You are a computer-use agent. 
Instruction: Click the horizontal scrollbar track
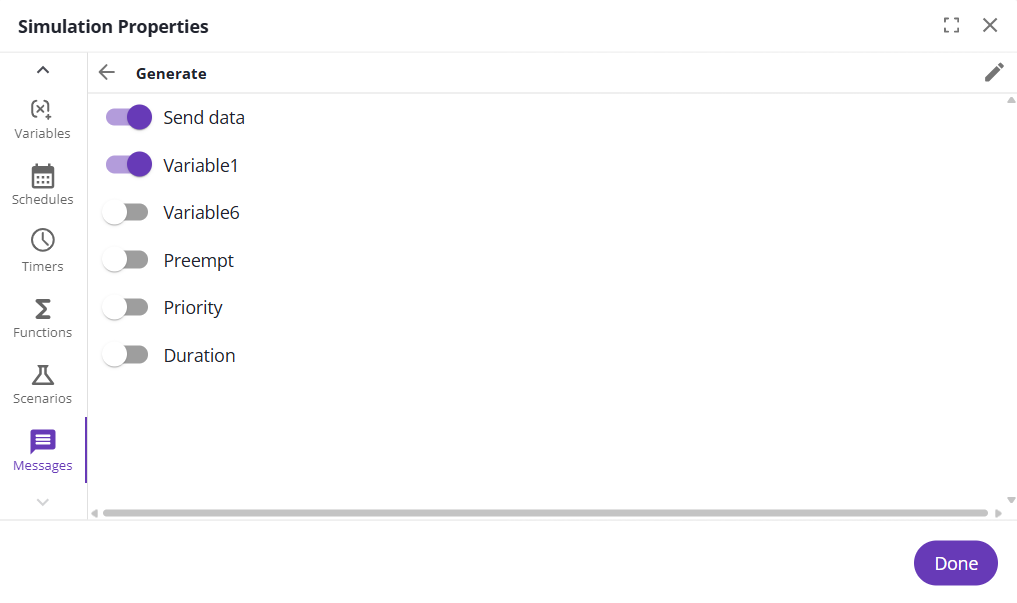(x=545, y=513)
